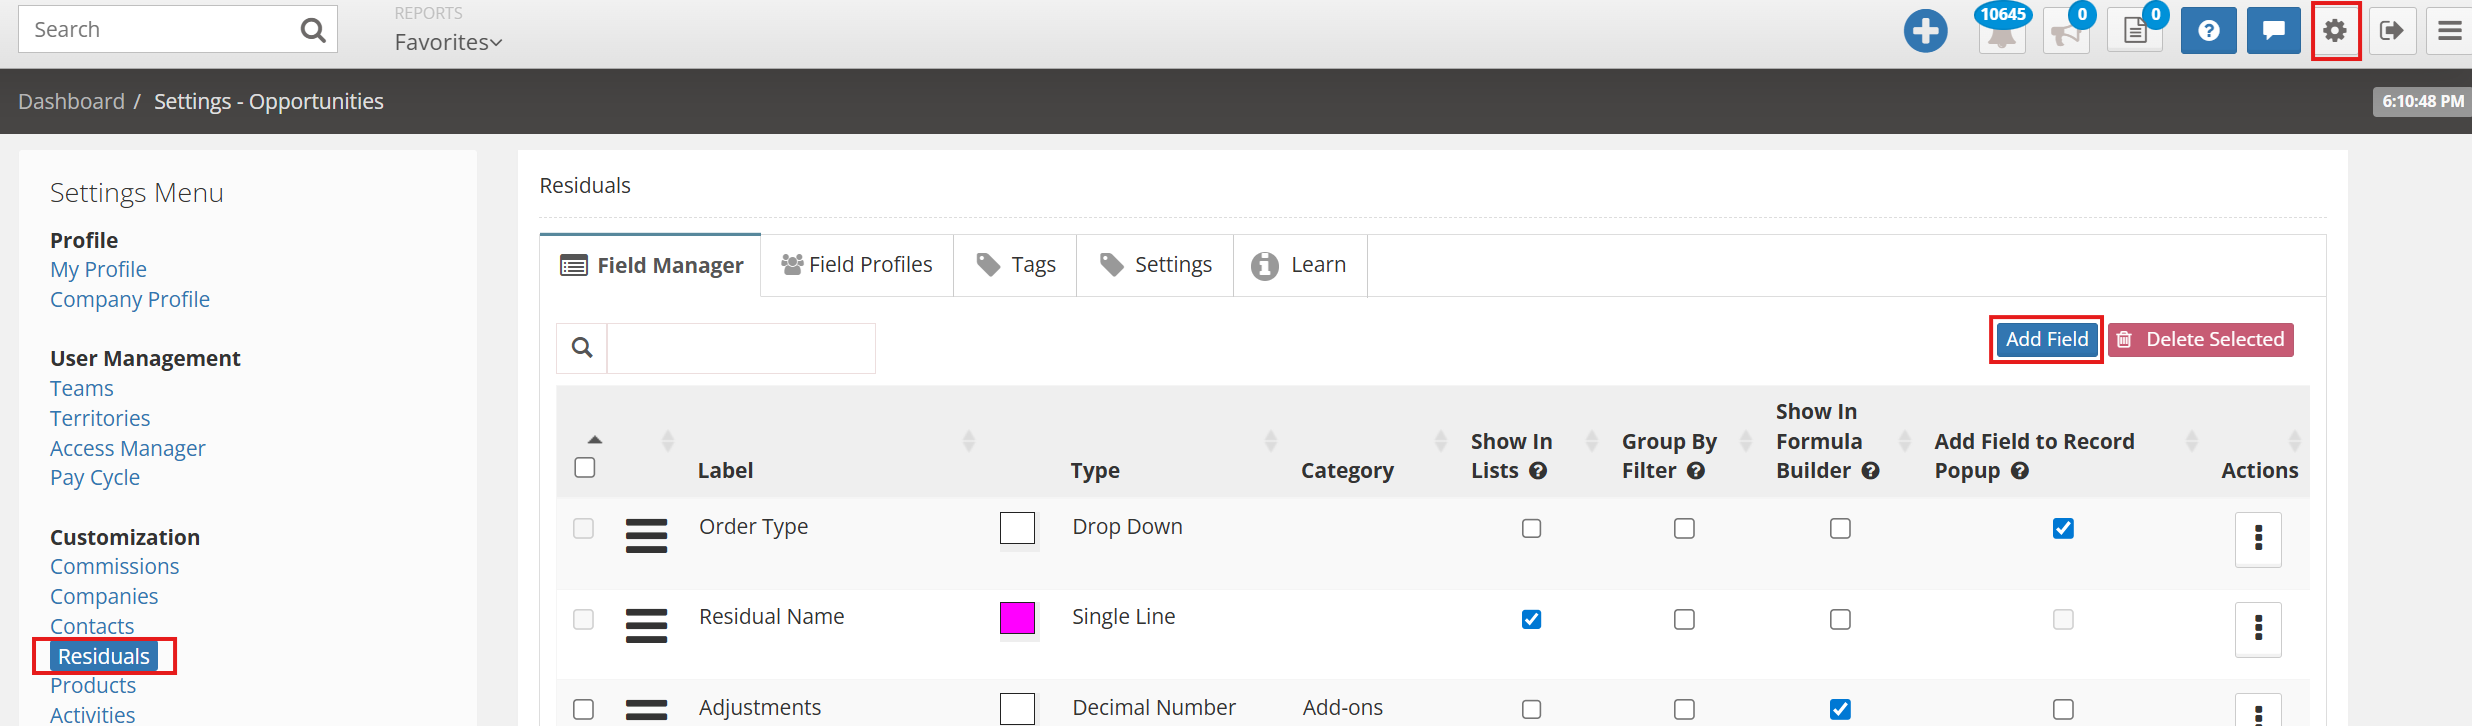Enable Show In Lists for Order Type
This screenshot has width=2472, height=726.
tap(1531, 528)
